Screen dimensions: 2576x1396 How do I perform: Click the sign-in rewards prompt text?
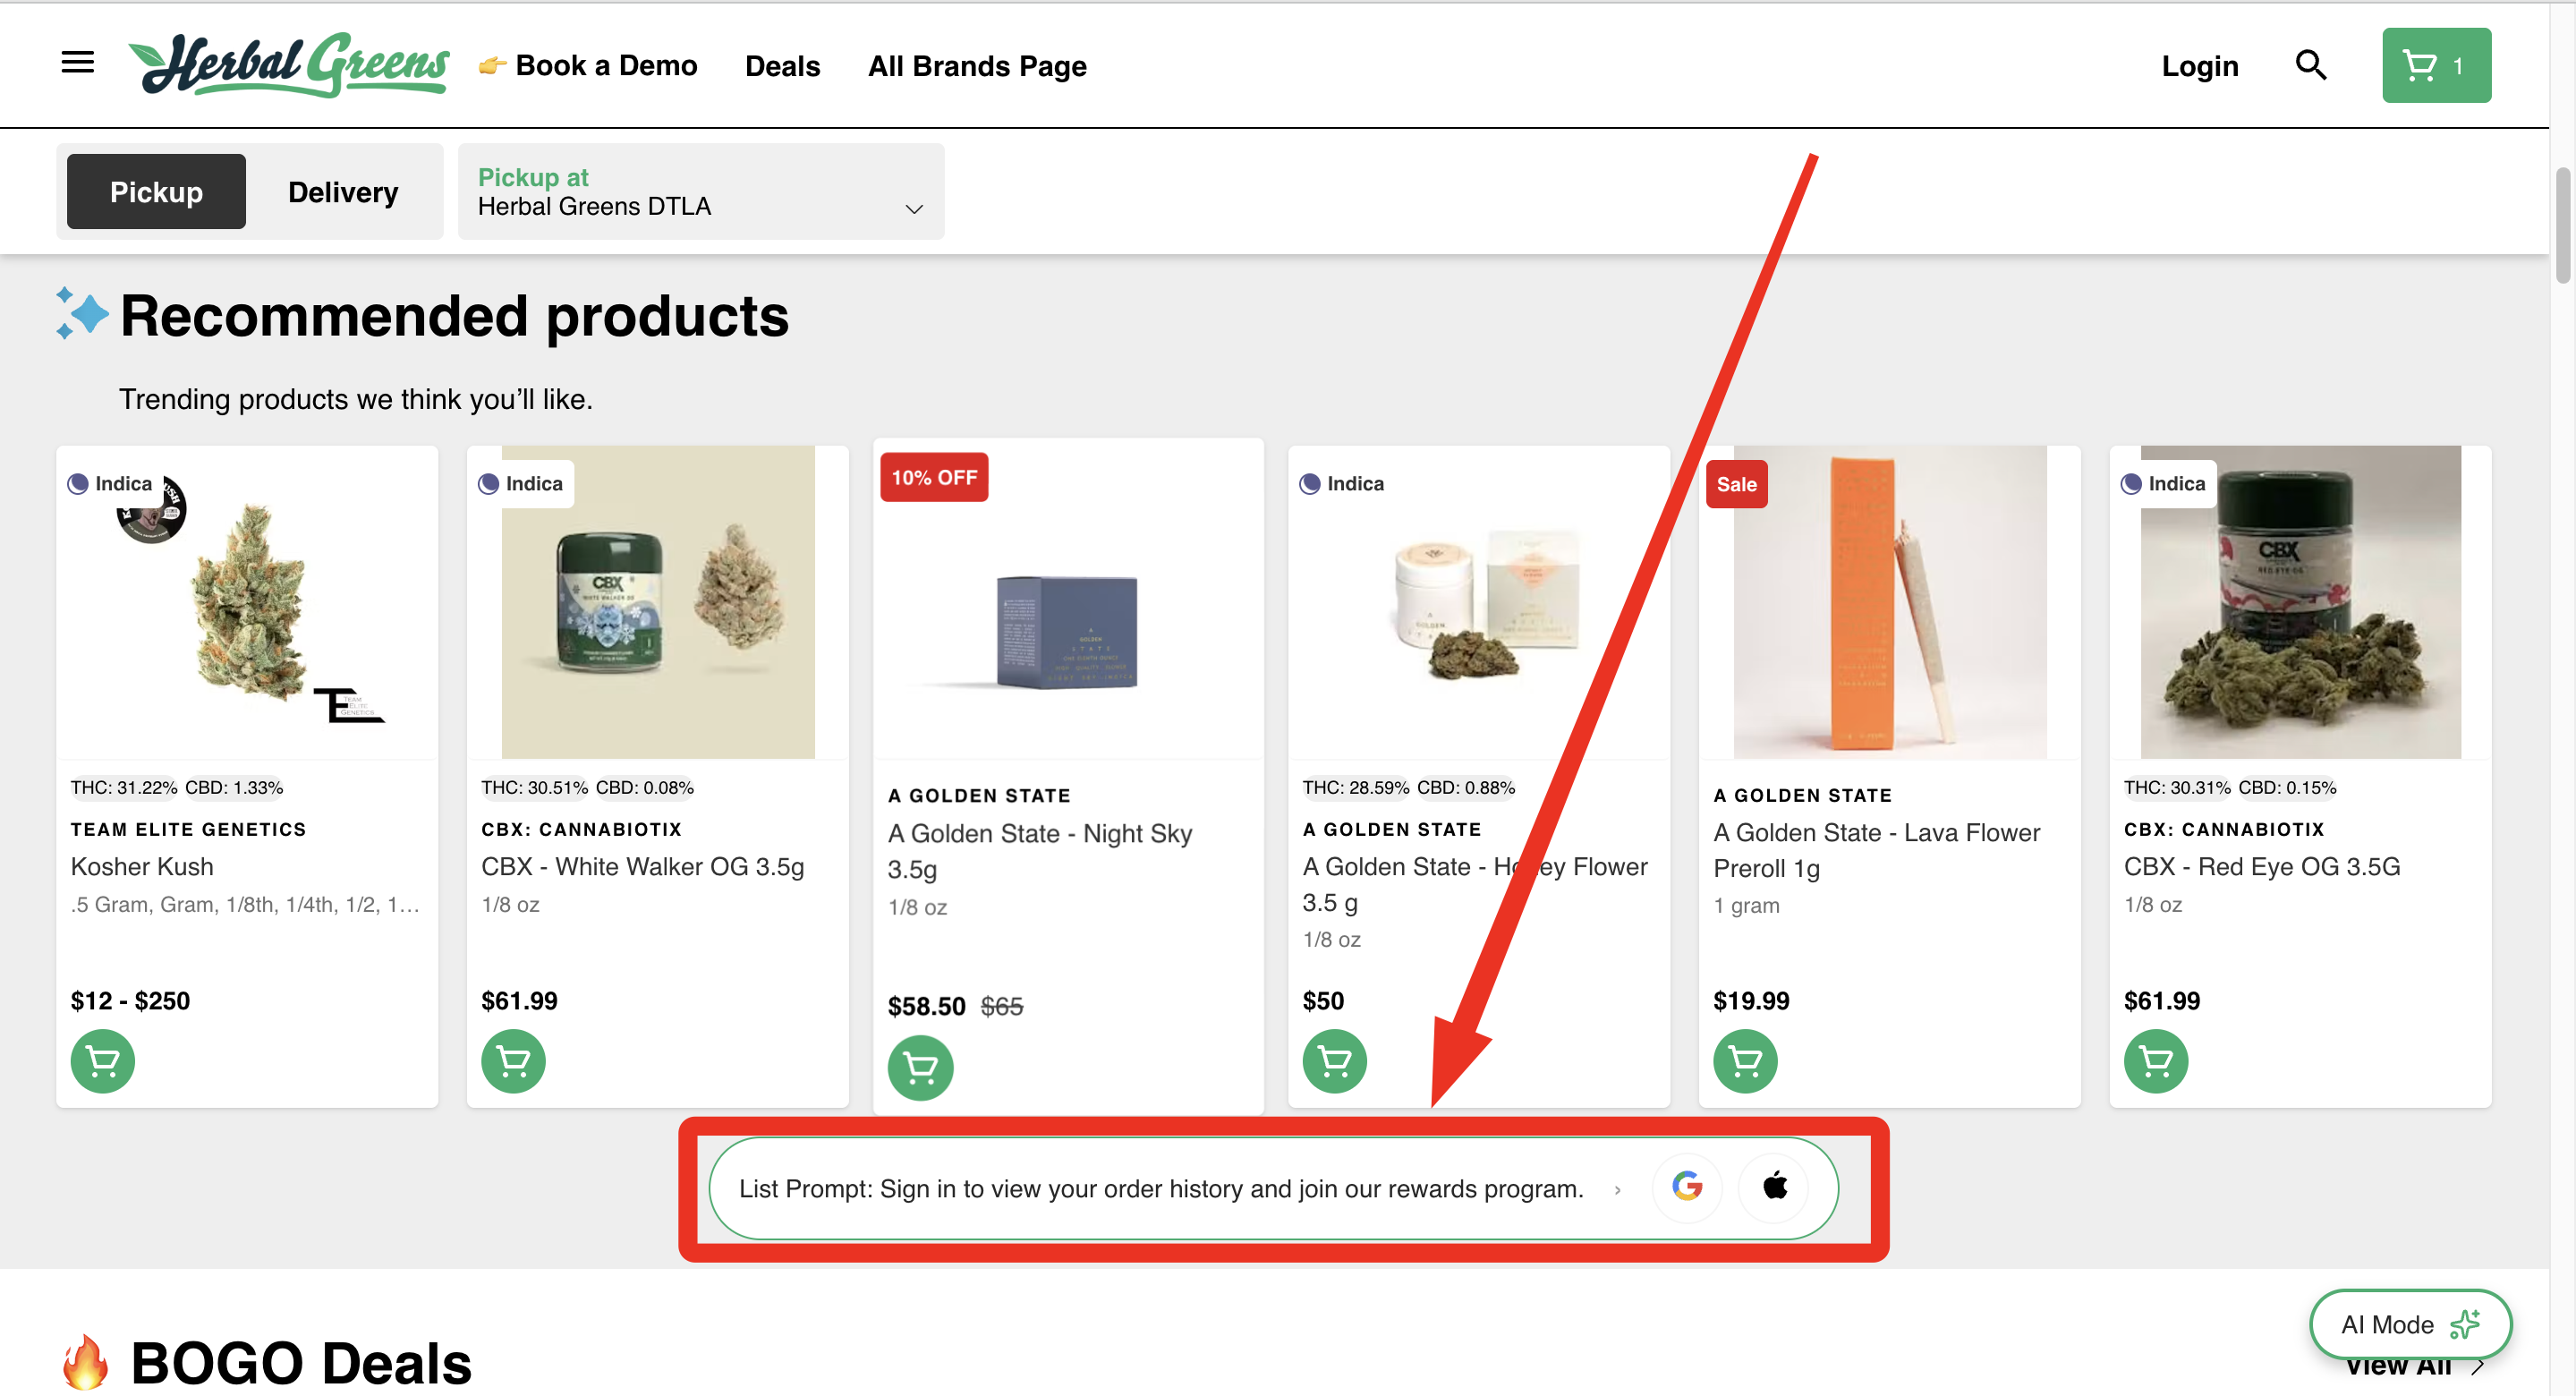(1161, 1189)
